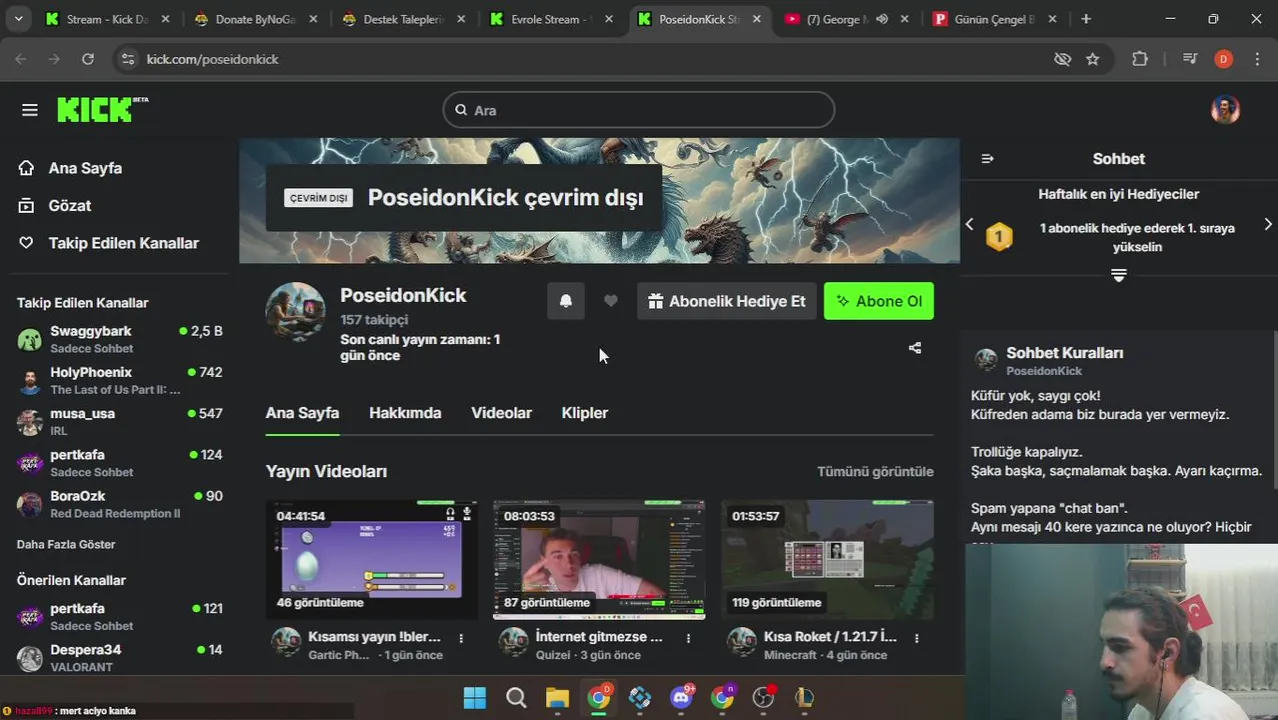The height and width of the screenshot is (720, 1278).
Task: Open browser extensions menu
Action: pyautogui.click(x=1140, y=59)
